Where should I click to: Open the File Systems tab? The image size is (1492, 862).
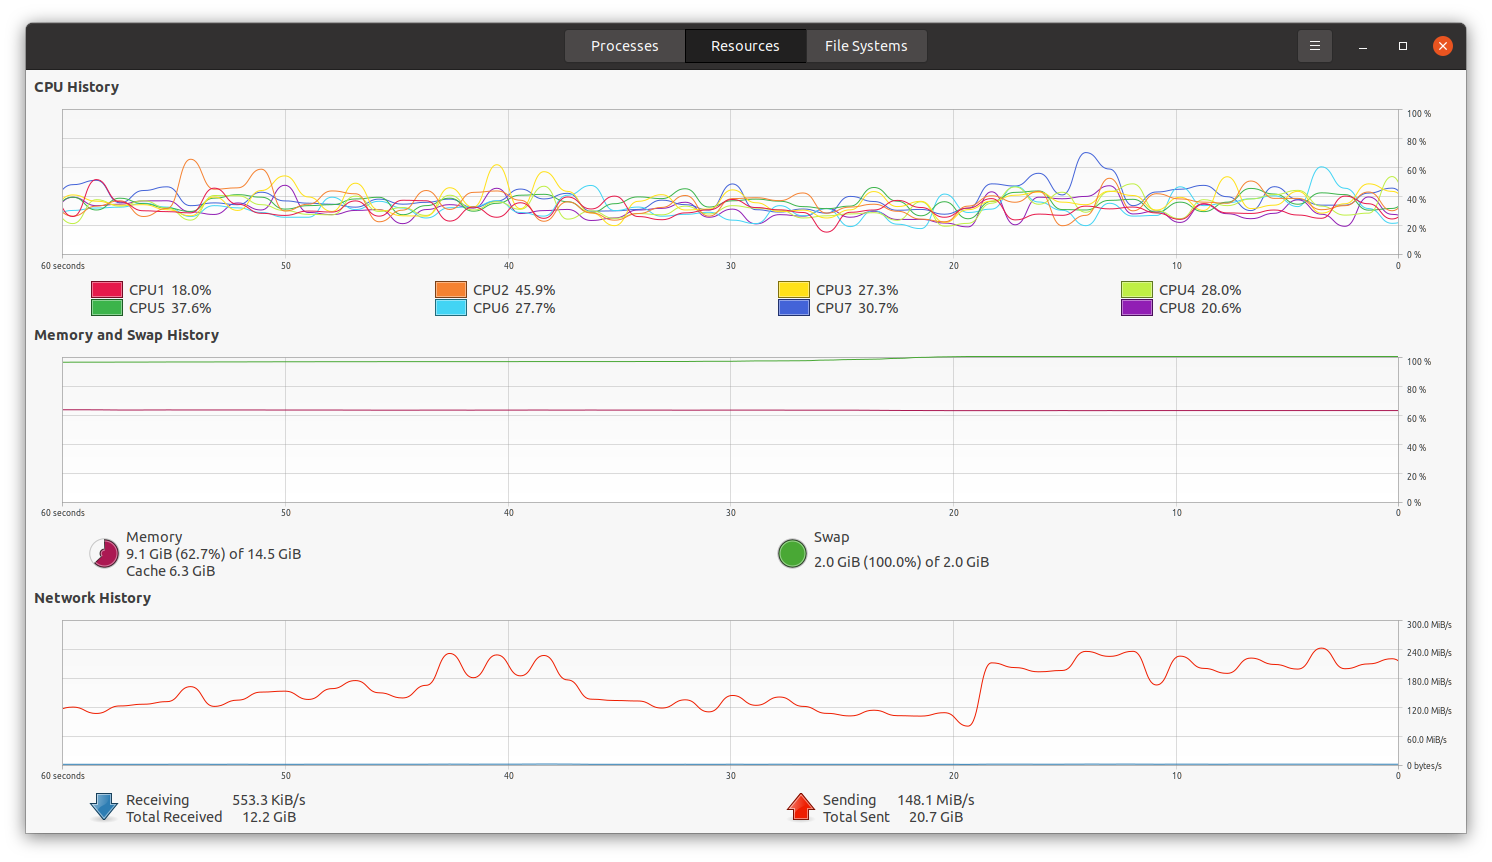pyautogui.click(x=866, y=46)
